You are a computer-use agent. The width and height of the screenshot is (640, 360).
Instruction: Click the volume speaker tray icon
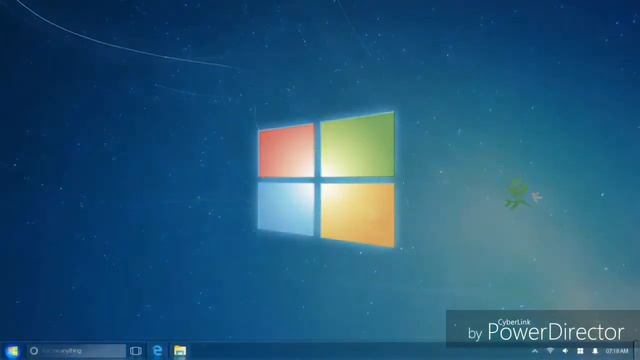click(565, 351)
